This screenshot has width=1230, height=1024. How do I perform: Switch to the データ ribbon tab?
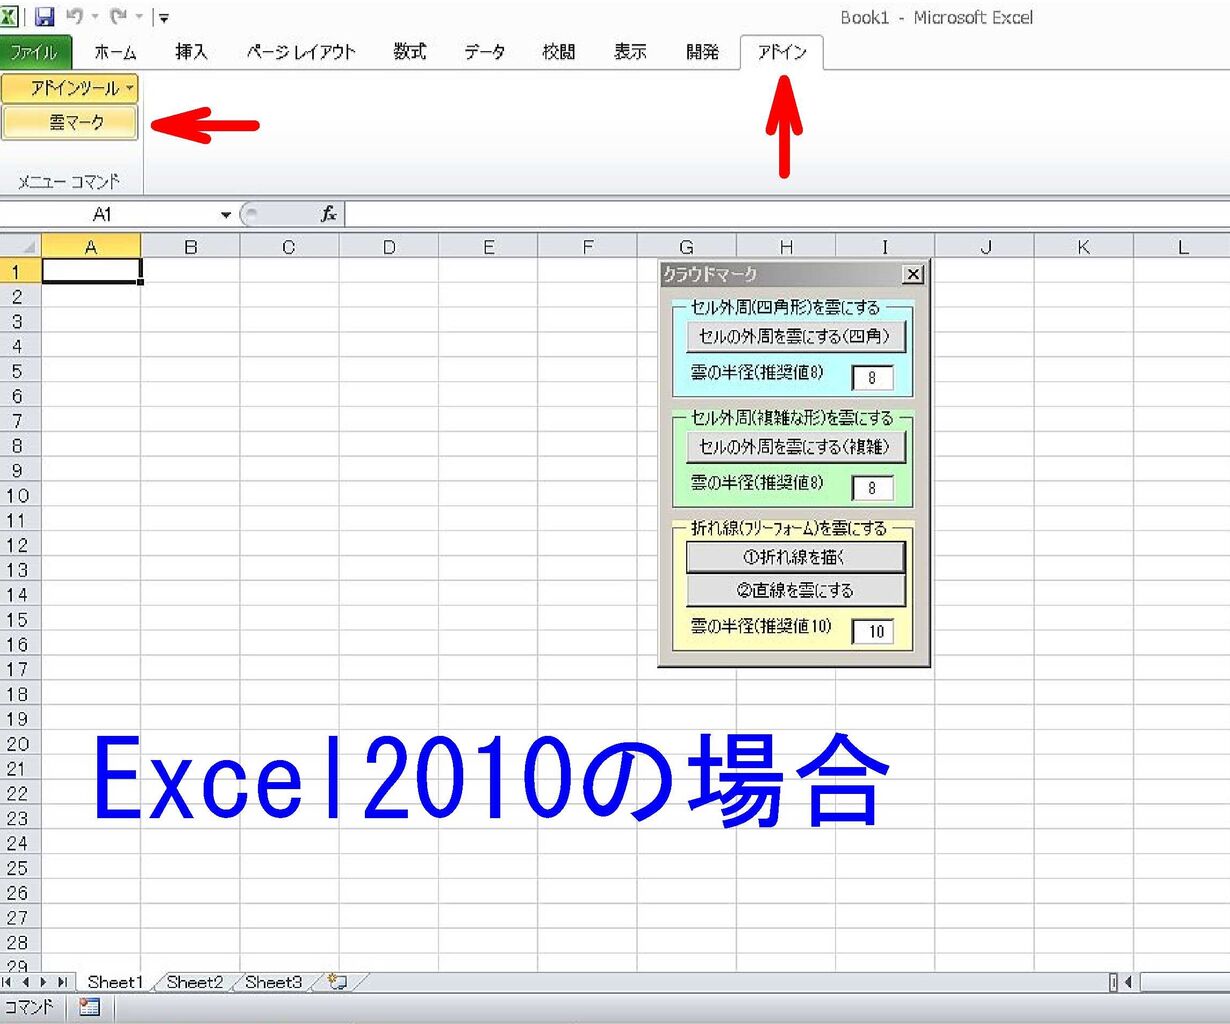tap(484, 52)
